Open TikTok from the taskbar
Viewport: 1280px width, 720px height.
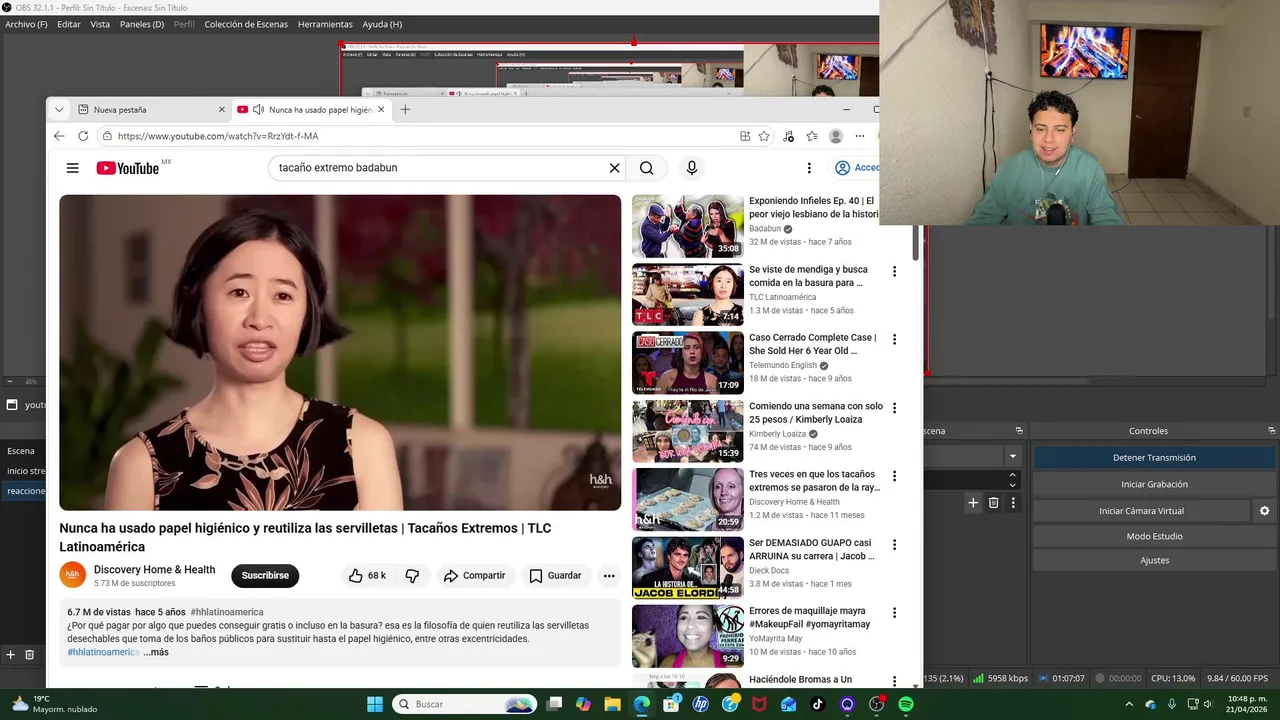tap(817, 704)
